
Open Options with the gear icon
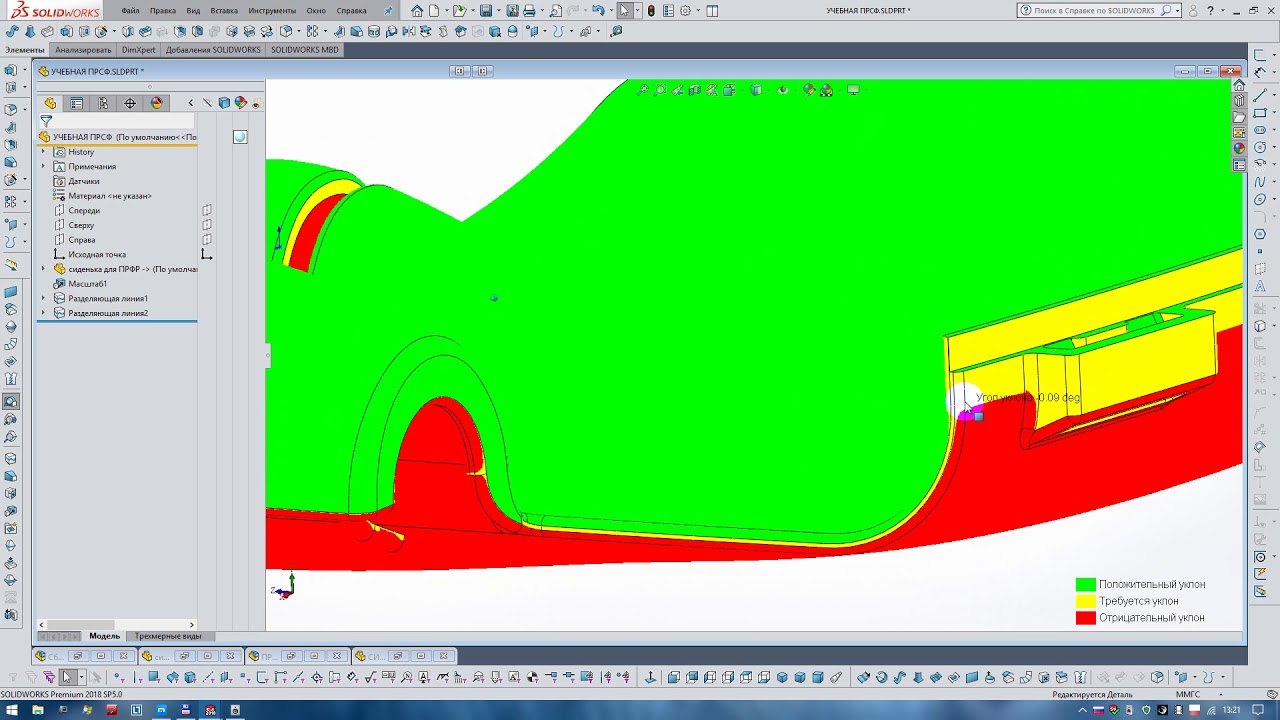tap(685, 11)
